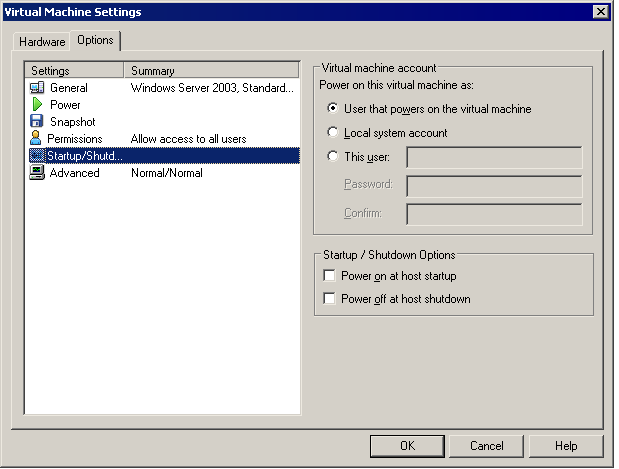This screenshot has width=619, height=469.
Task: Click the Settings column header
Action: (x=75, y=71)
